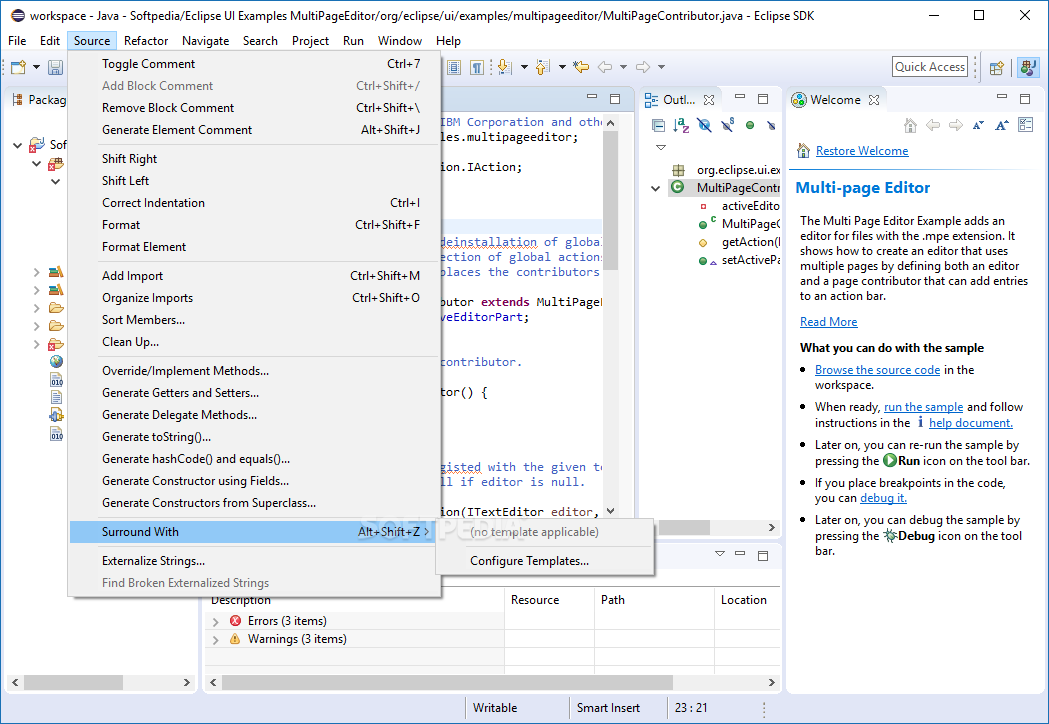Open back history dropdown arrow

[624, 67]
